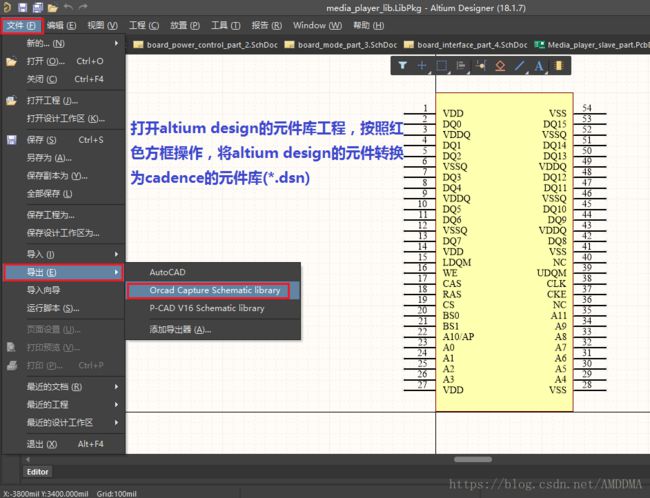Expand the 最近的设计工作区 submenu

(63, 423)
